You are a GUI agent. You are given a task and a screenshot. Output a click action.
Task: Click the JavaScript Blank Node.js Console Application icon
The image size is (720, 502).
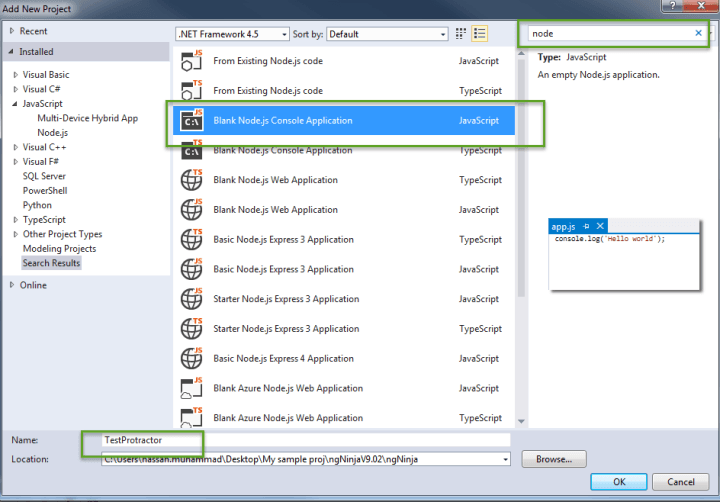(191, 120)
